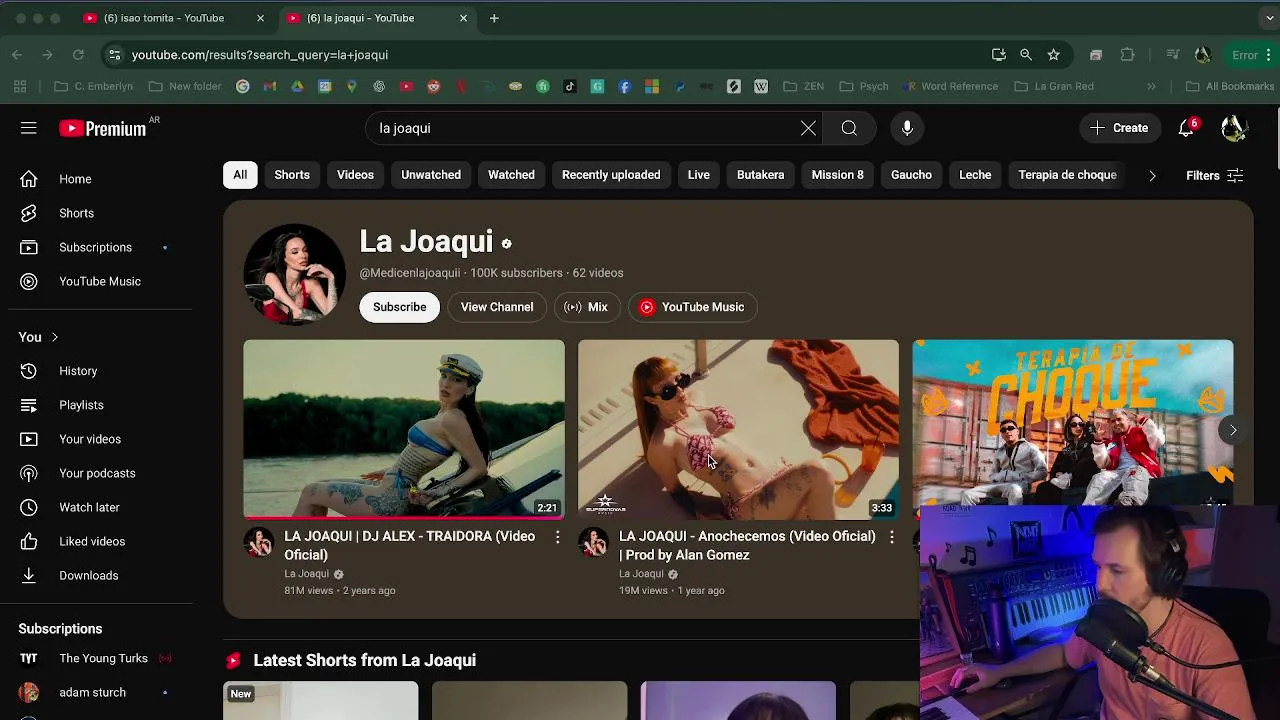
Task: Clear the search box with X
Action: coord(808,128)
